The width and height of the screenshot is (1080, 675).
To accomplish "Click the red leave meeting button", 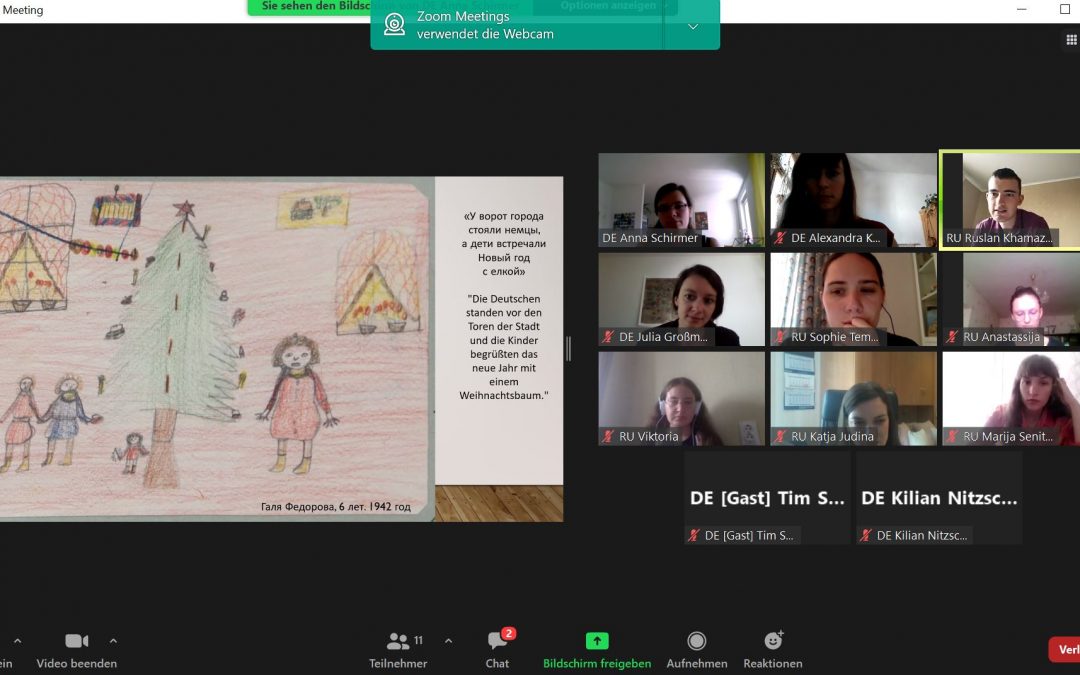I will [x=1064, y=649].
